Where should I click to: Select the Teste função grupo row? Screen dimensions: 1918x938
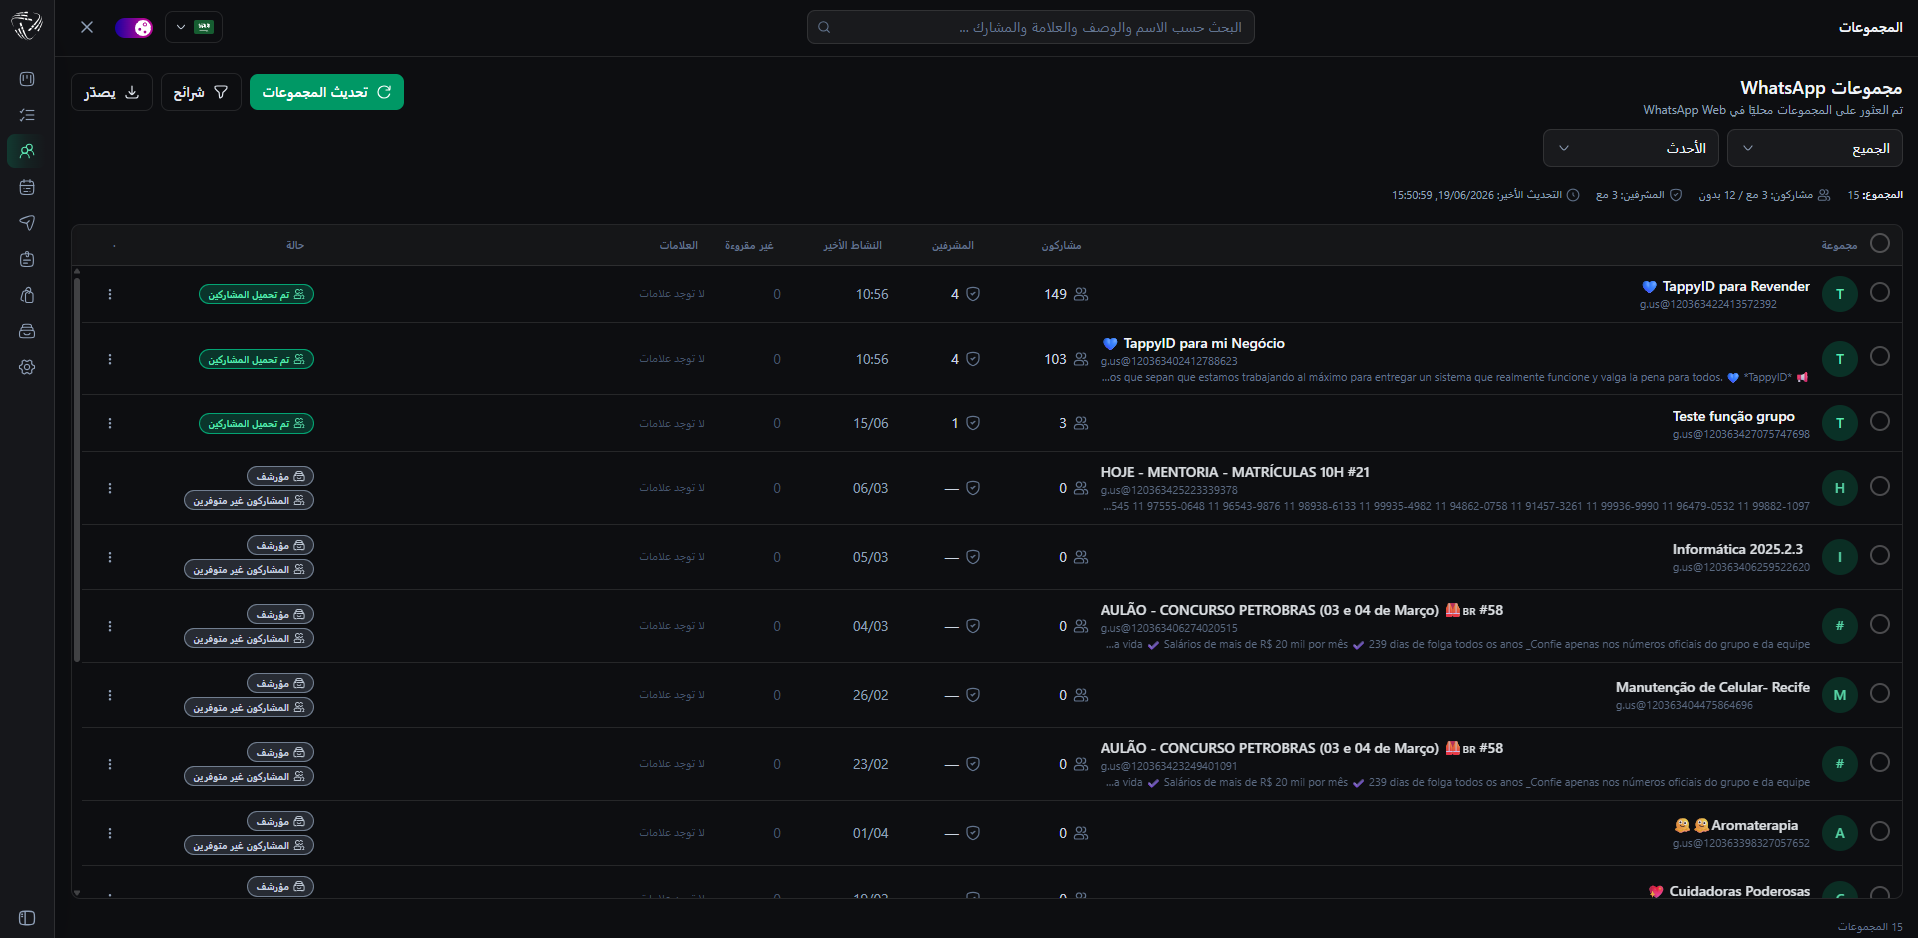1880,421
